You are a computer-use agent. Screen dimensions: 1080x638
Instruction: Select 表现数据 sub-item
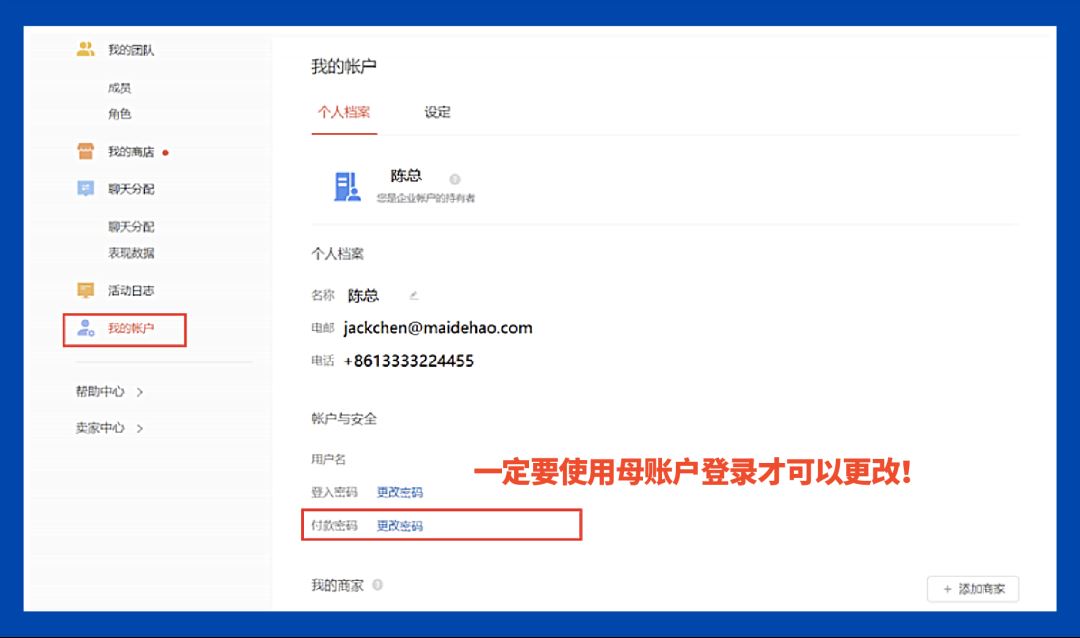coord(131,253)
